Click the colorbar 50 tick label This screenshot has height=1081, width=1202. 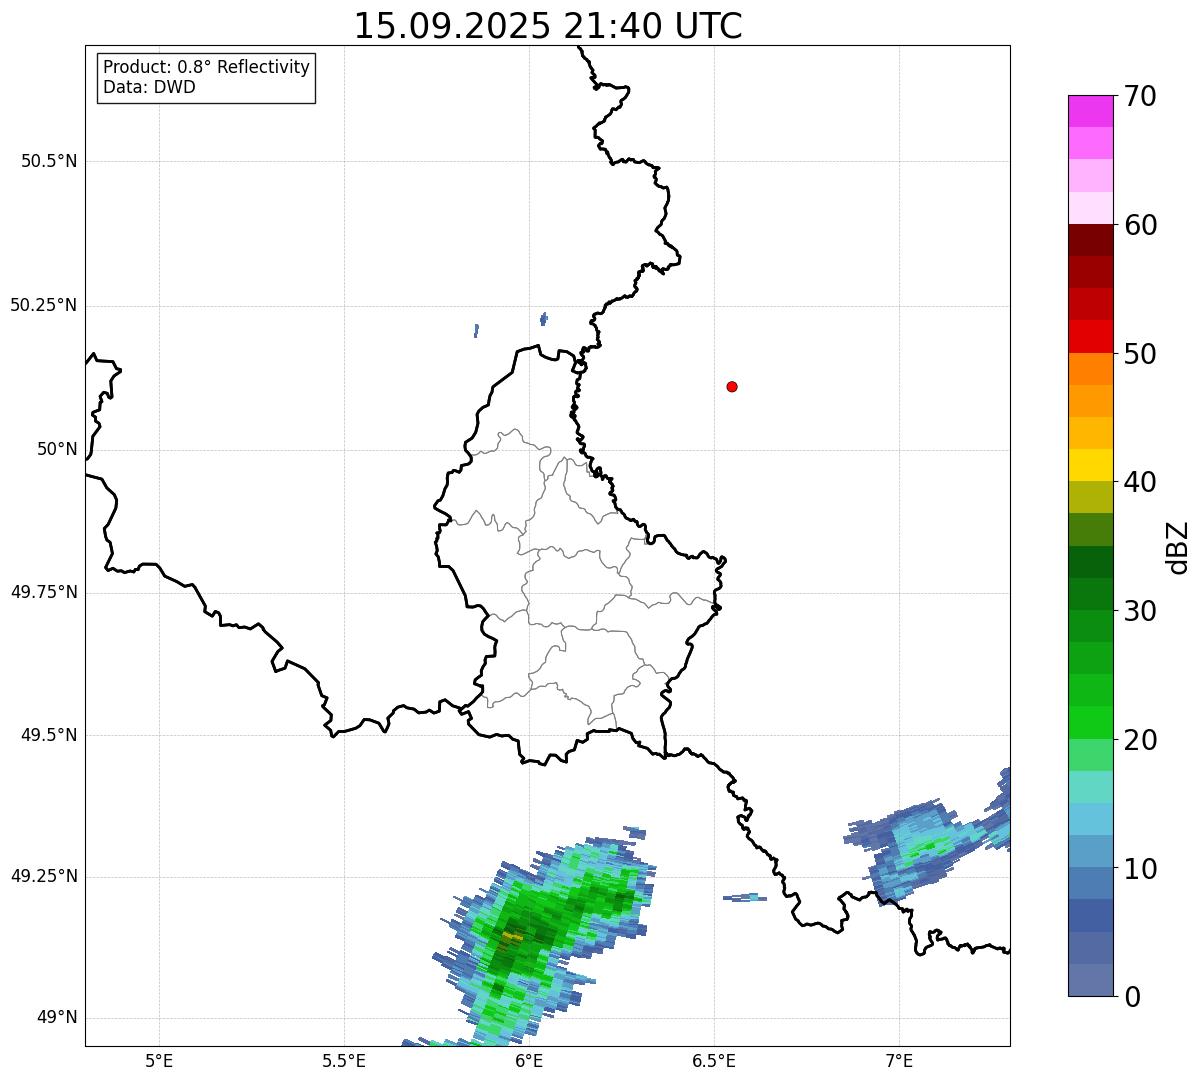pyautogui.click(x=1140, y=354)
